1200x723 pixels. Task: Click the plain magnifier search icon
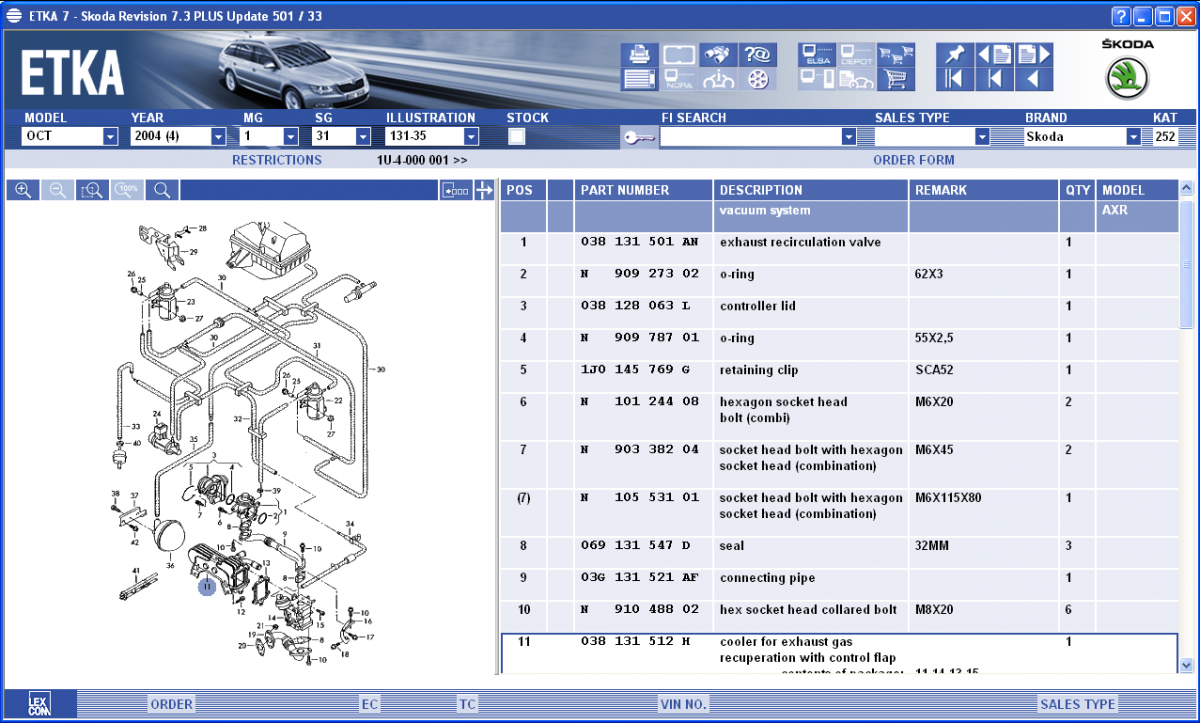click(x=161, y=190)
